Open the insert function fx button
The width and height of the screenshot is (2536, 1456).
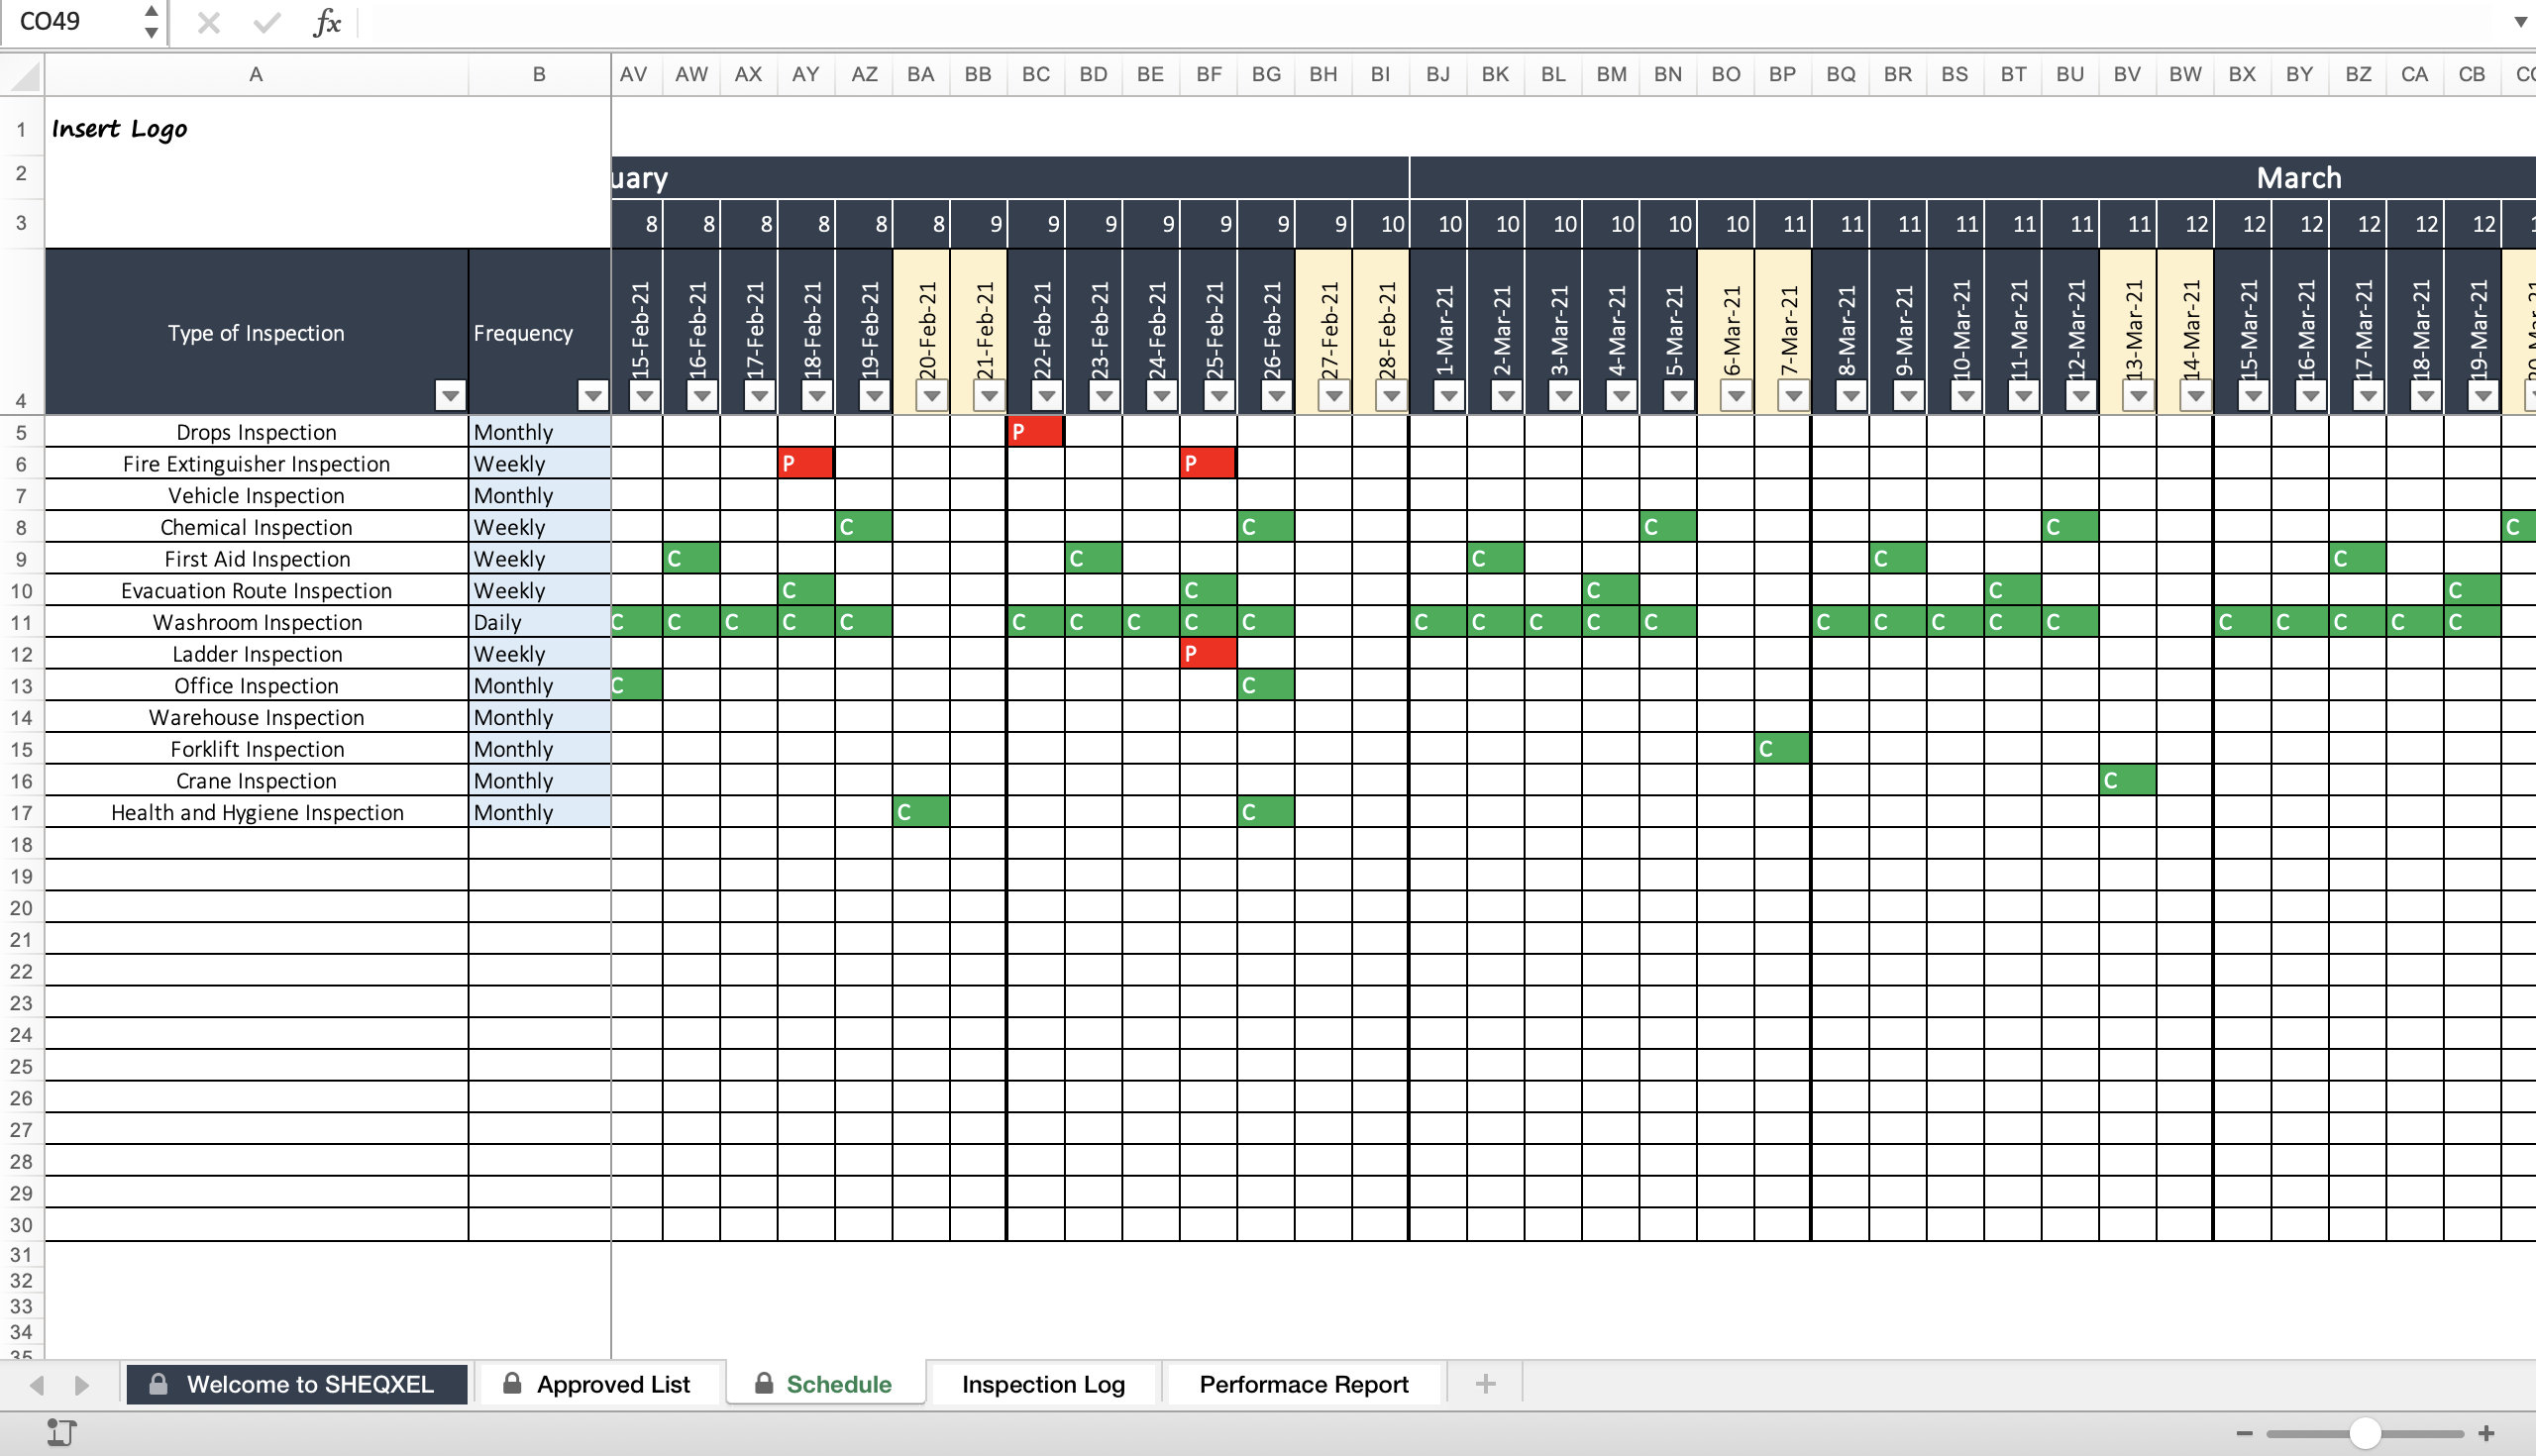[326, 22]
